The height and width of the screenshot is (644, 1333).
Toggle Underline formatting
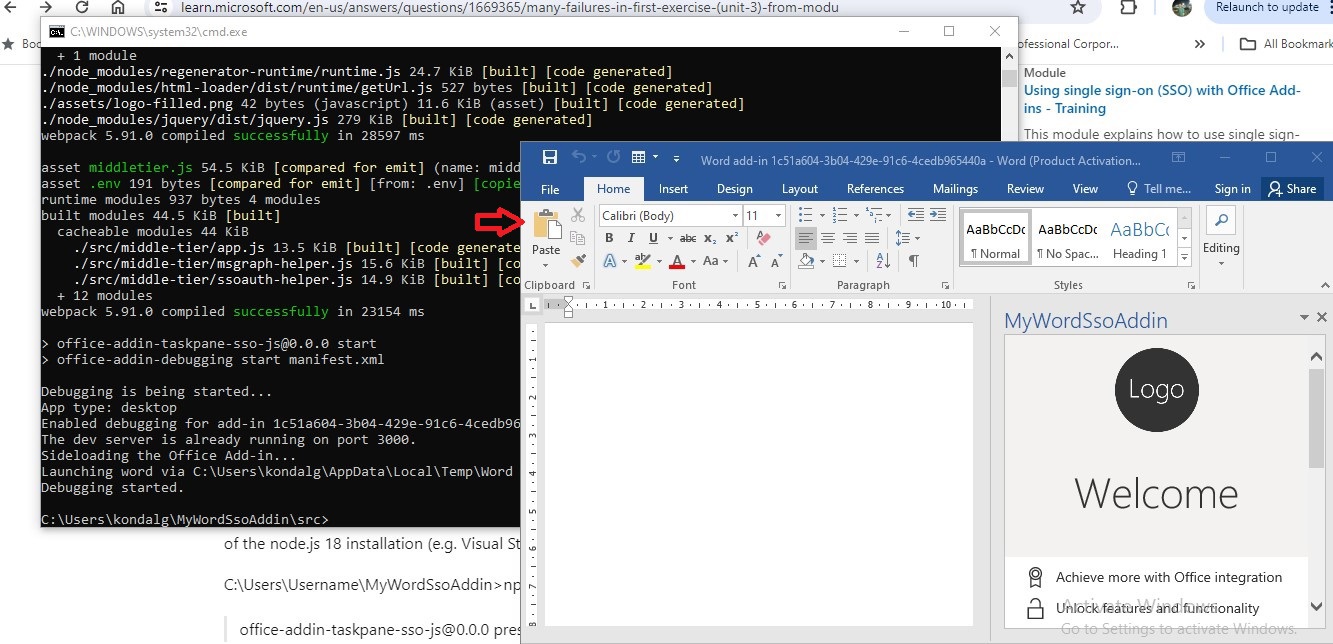pyautogui.click(x=653, y=238)
